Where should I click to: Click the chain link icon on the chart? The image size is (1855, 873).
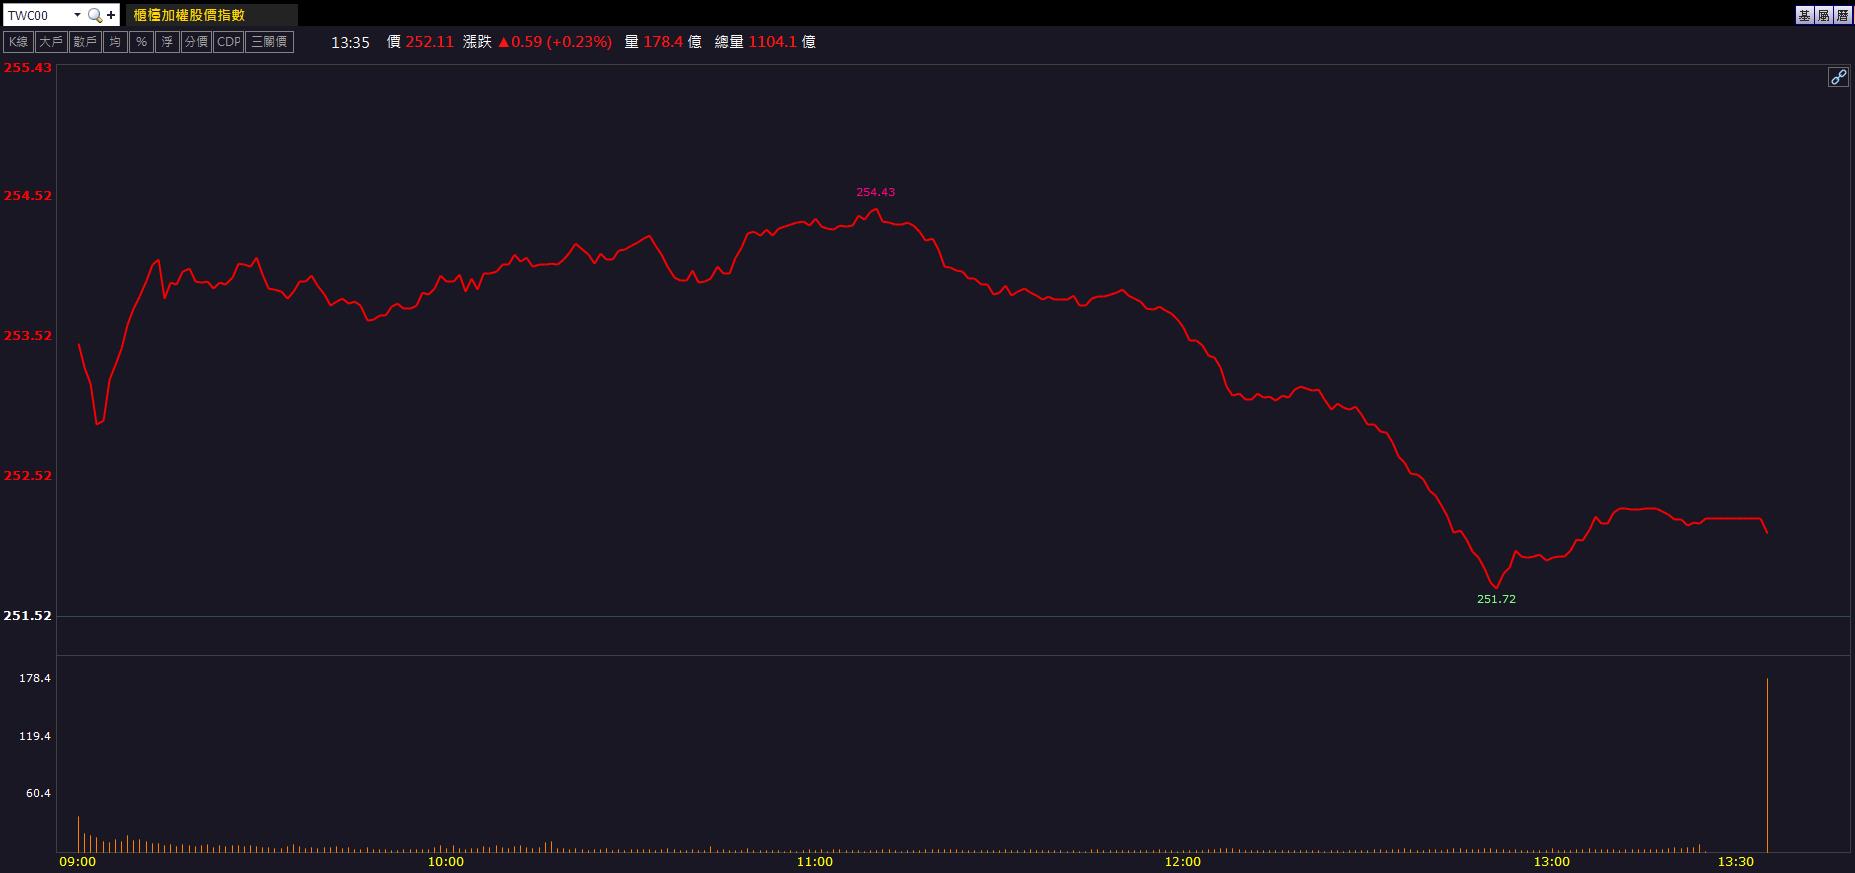[x=1838, y=77]
